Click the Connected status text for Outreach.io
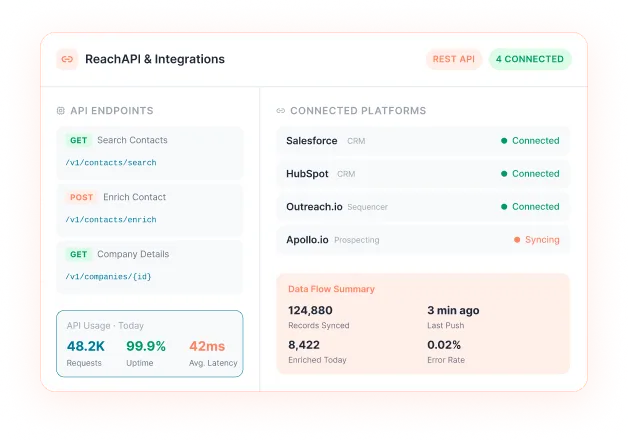Viewport: 628px width, 440px height. coord(535,207)
